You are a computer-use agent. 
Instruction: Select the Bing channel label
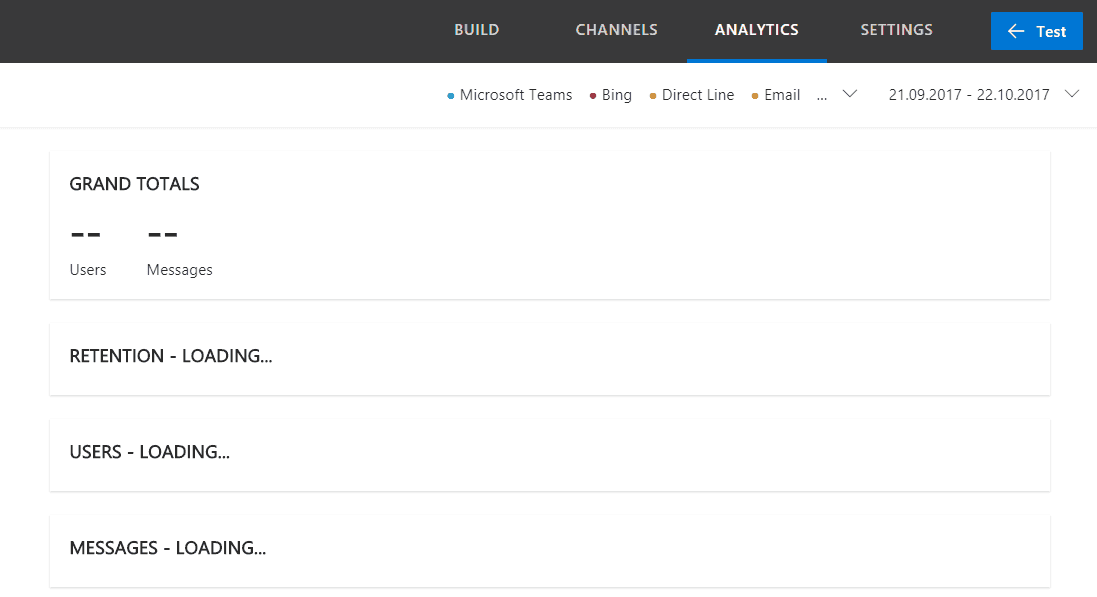(617, 95)
